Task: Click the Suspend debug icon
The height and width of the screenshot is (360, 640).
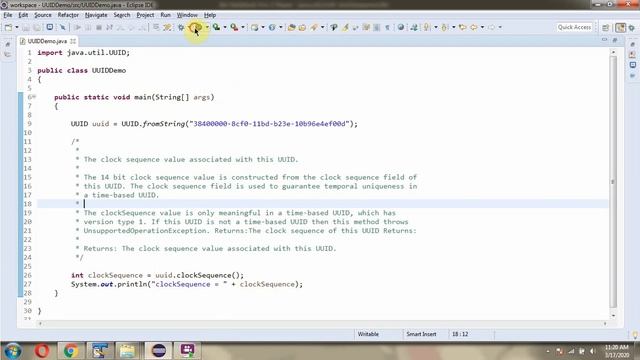Action: pyautogui.click(x=88, y=27)
